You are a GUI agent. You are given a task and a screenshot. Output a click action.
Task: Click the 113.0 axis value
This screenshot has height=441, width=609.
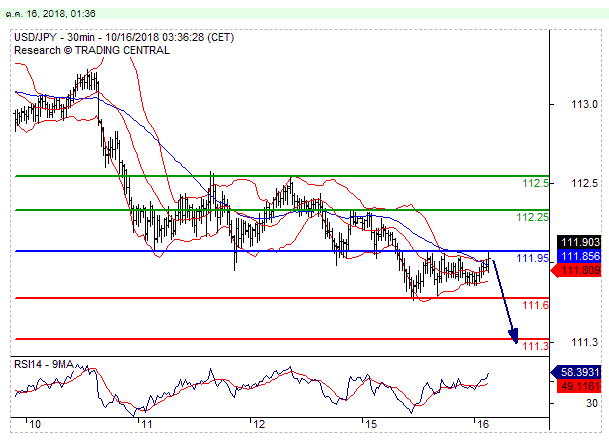pos(585,104)
